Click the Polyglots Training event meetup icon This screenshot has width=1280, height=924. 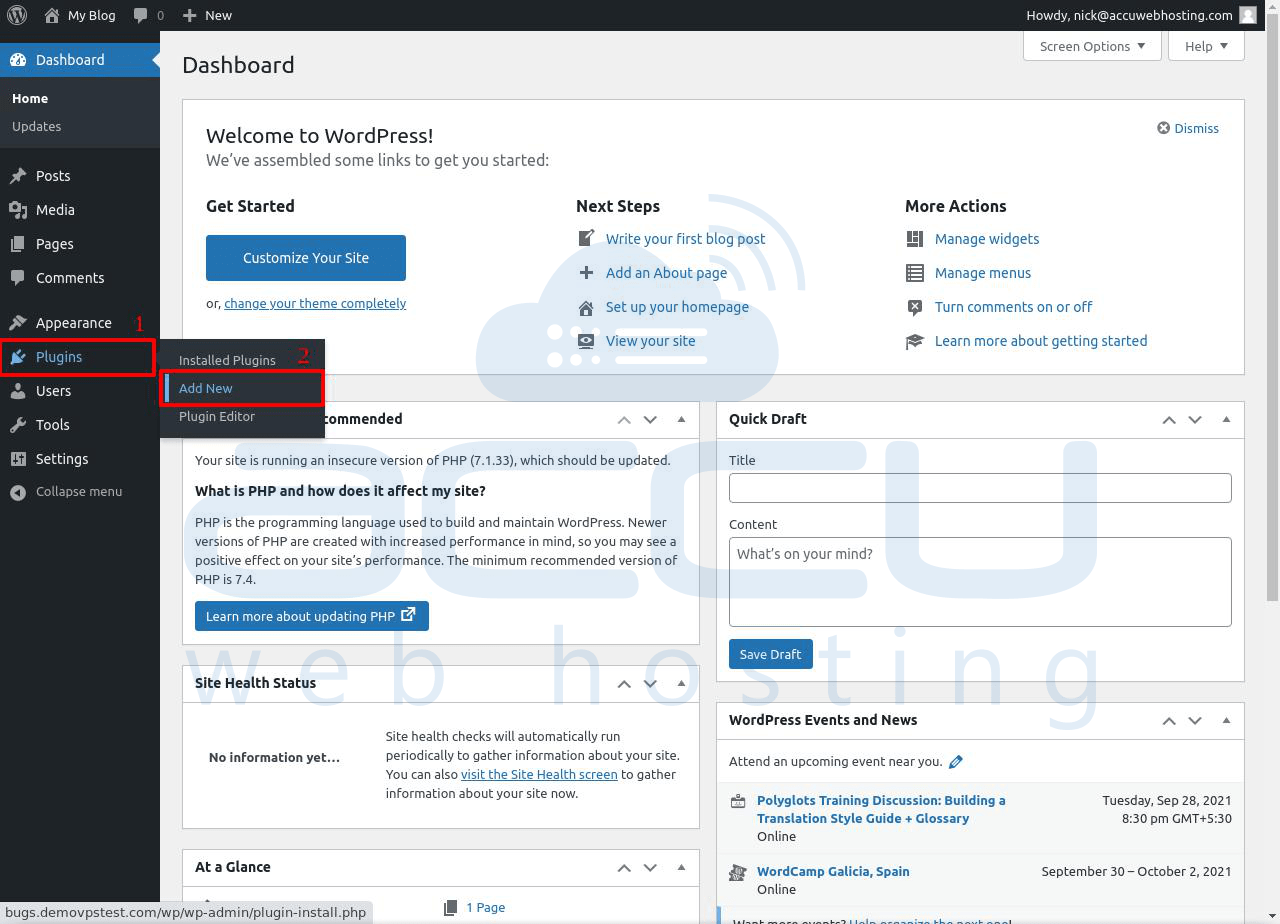pyautogui.click(x=738, y=801)
